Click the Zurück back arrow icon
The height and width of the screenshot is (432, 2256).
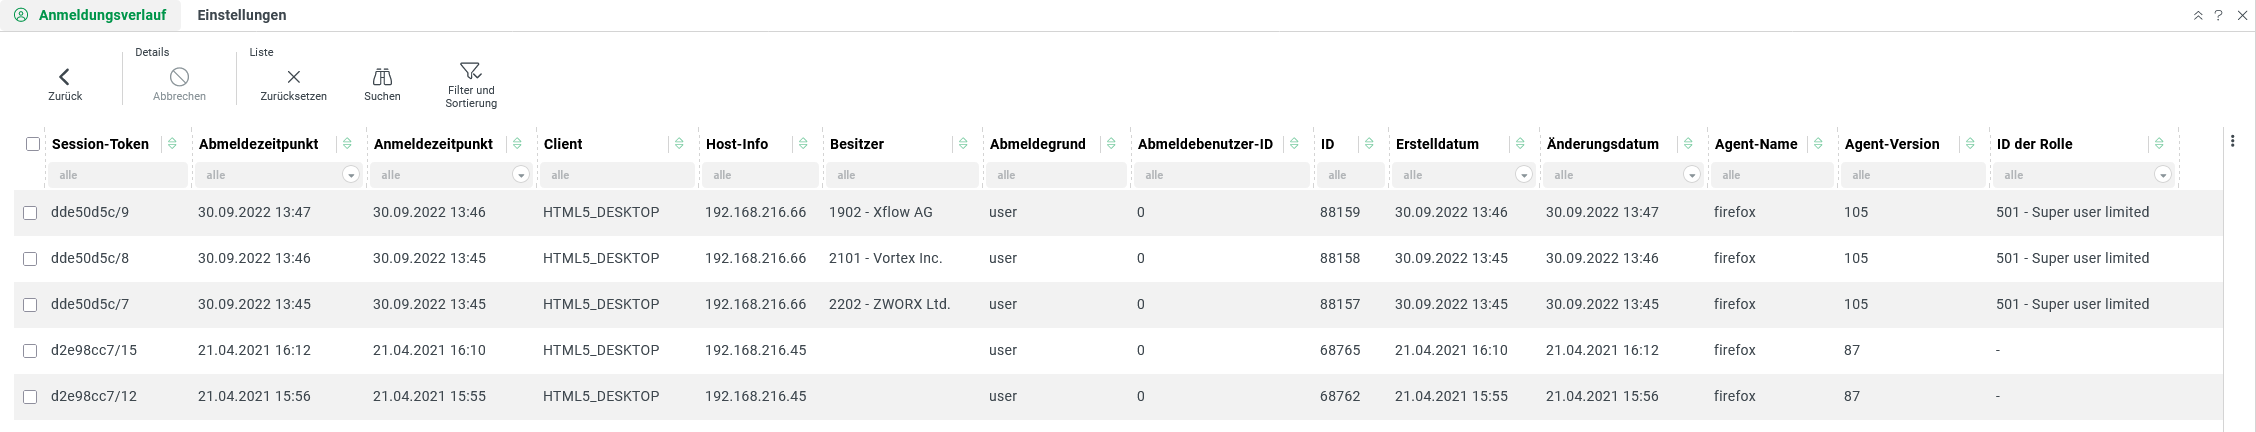(65, 77)
